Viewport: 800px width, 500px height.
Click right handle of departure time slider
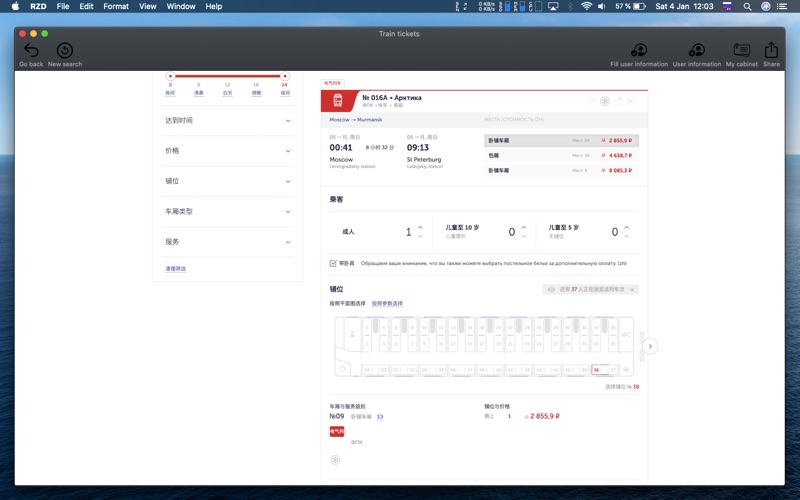pos(285,75)
